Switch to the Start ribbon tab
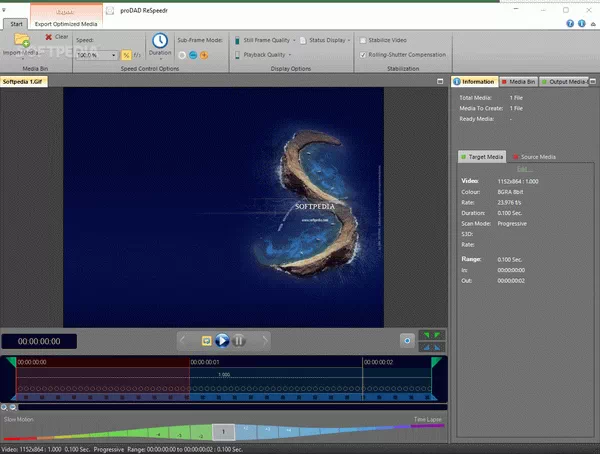600x454 pixels. (16, 24)
